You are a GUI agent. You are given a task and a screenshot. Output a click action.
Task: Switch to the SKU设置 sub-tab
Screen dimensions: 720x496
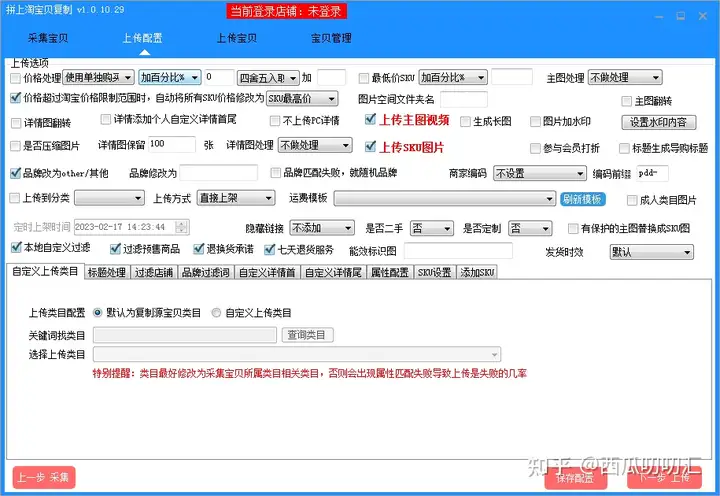pyautogui.click(x=434, y=272)
